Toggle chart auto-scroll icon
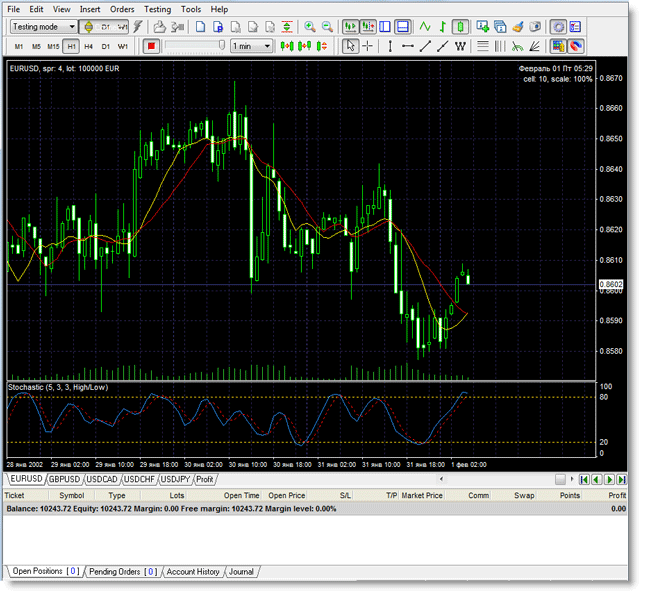Viewport: 650px width, 595px height. click(x=350, y=27)
